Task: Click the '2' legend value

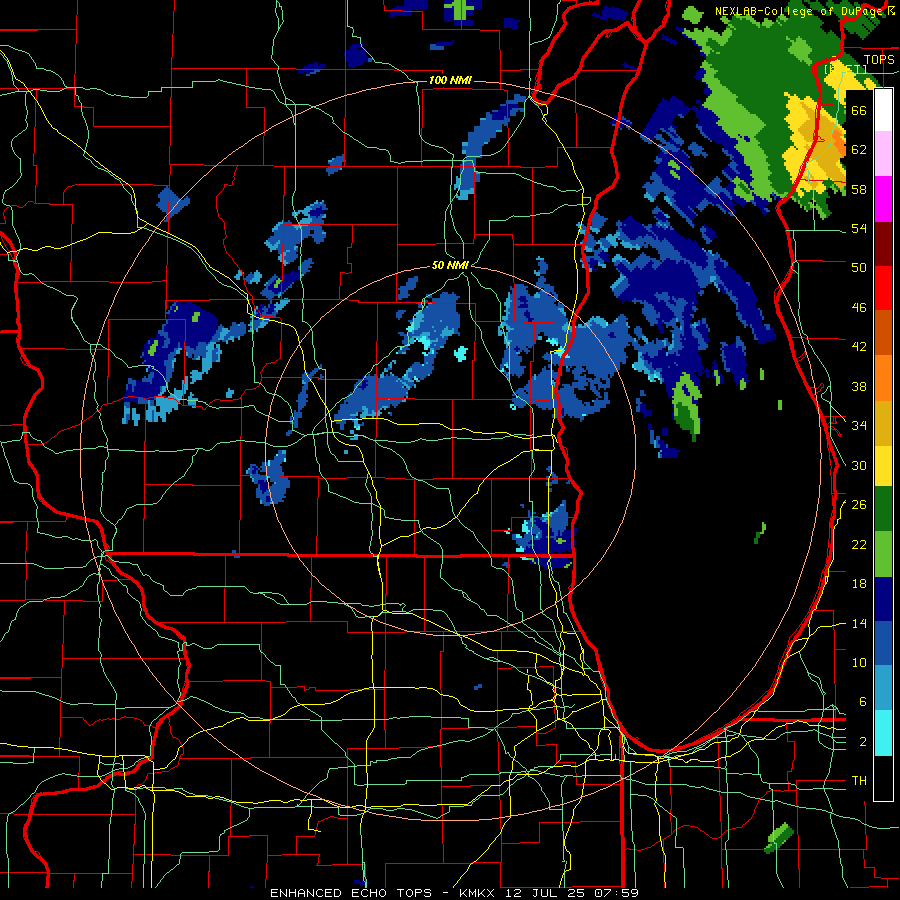Action: 863,742
